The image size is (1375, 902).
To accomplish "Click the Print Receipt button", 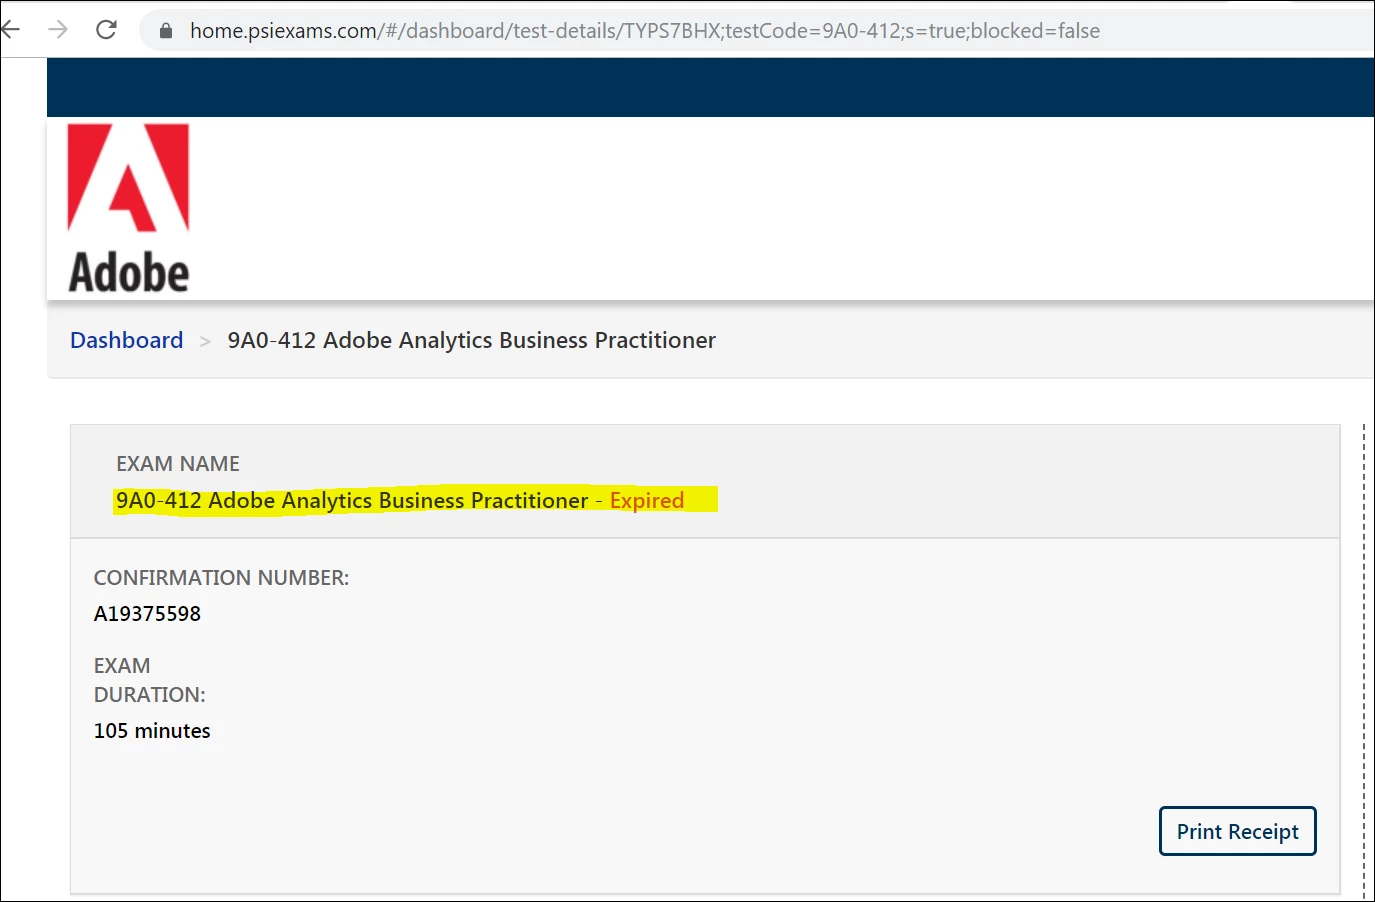I will pyautogui.click(x=1237, y=831).
